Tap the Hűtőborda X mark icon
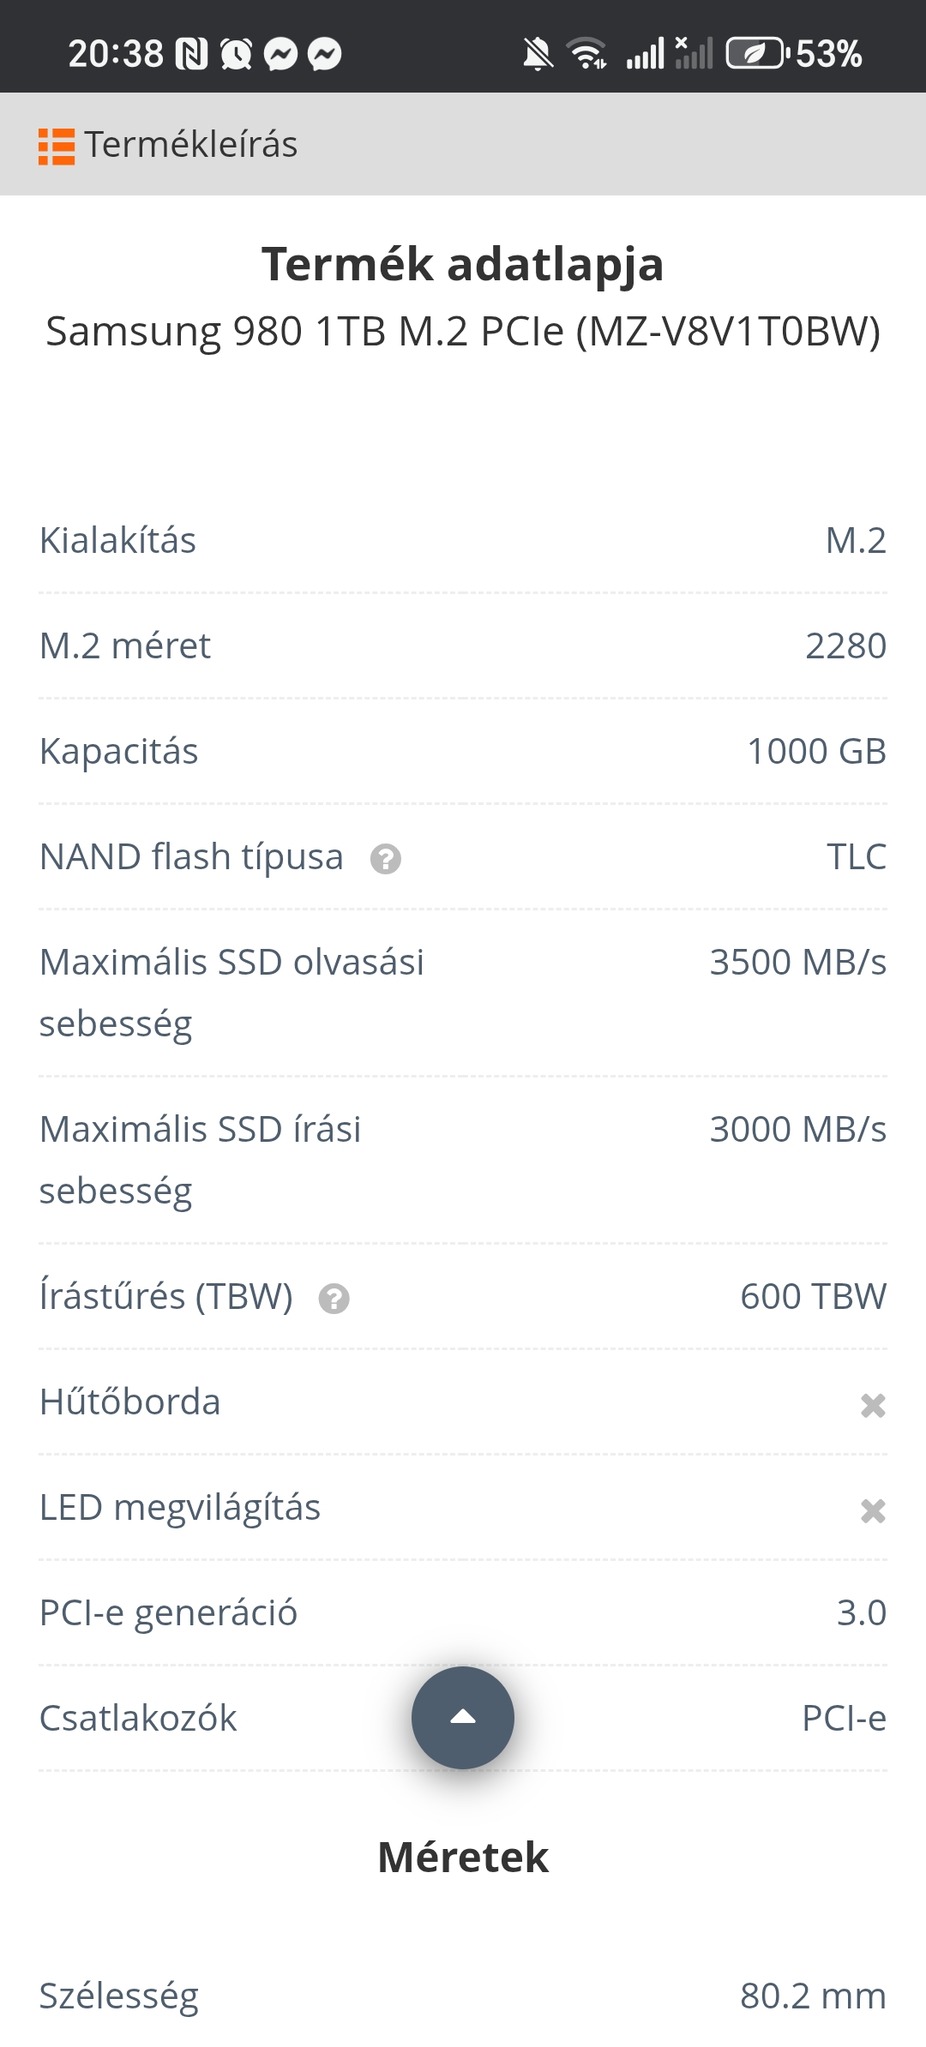 point(873,1405)
